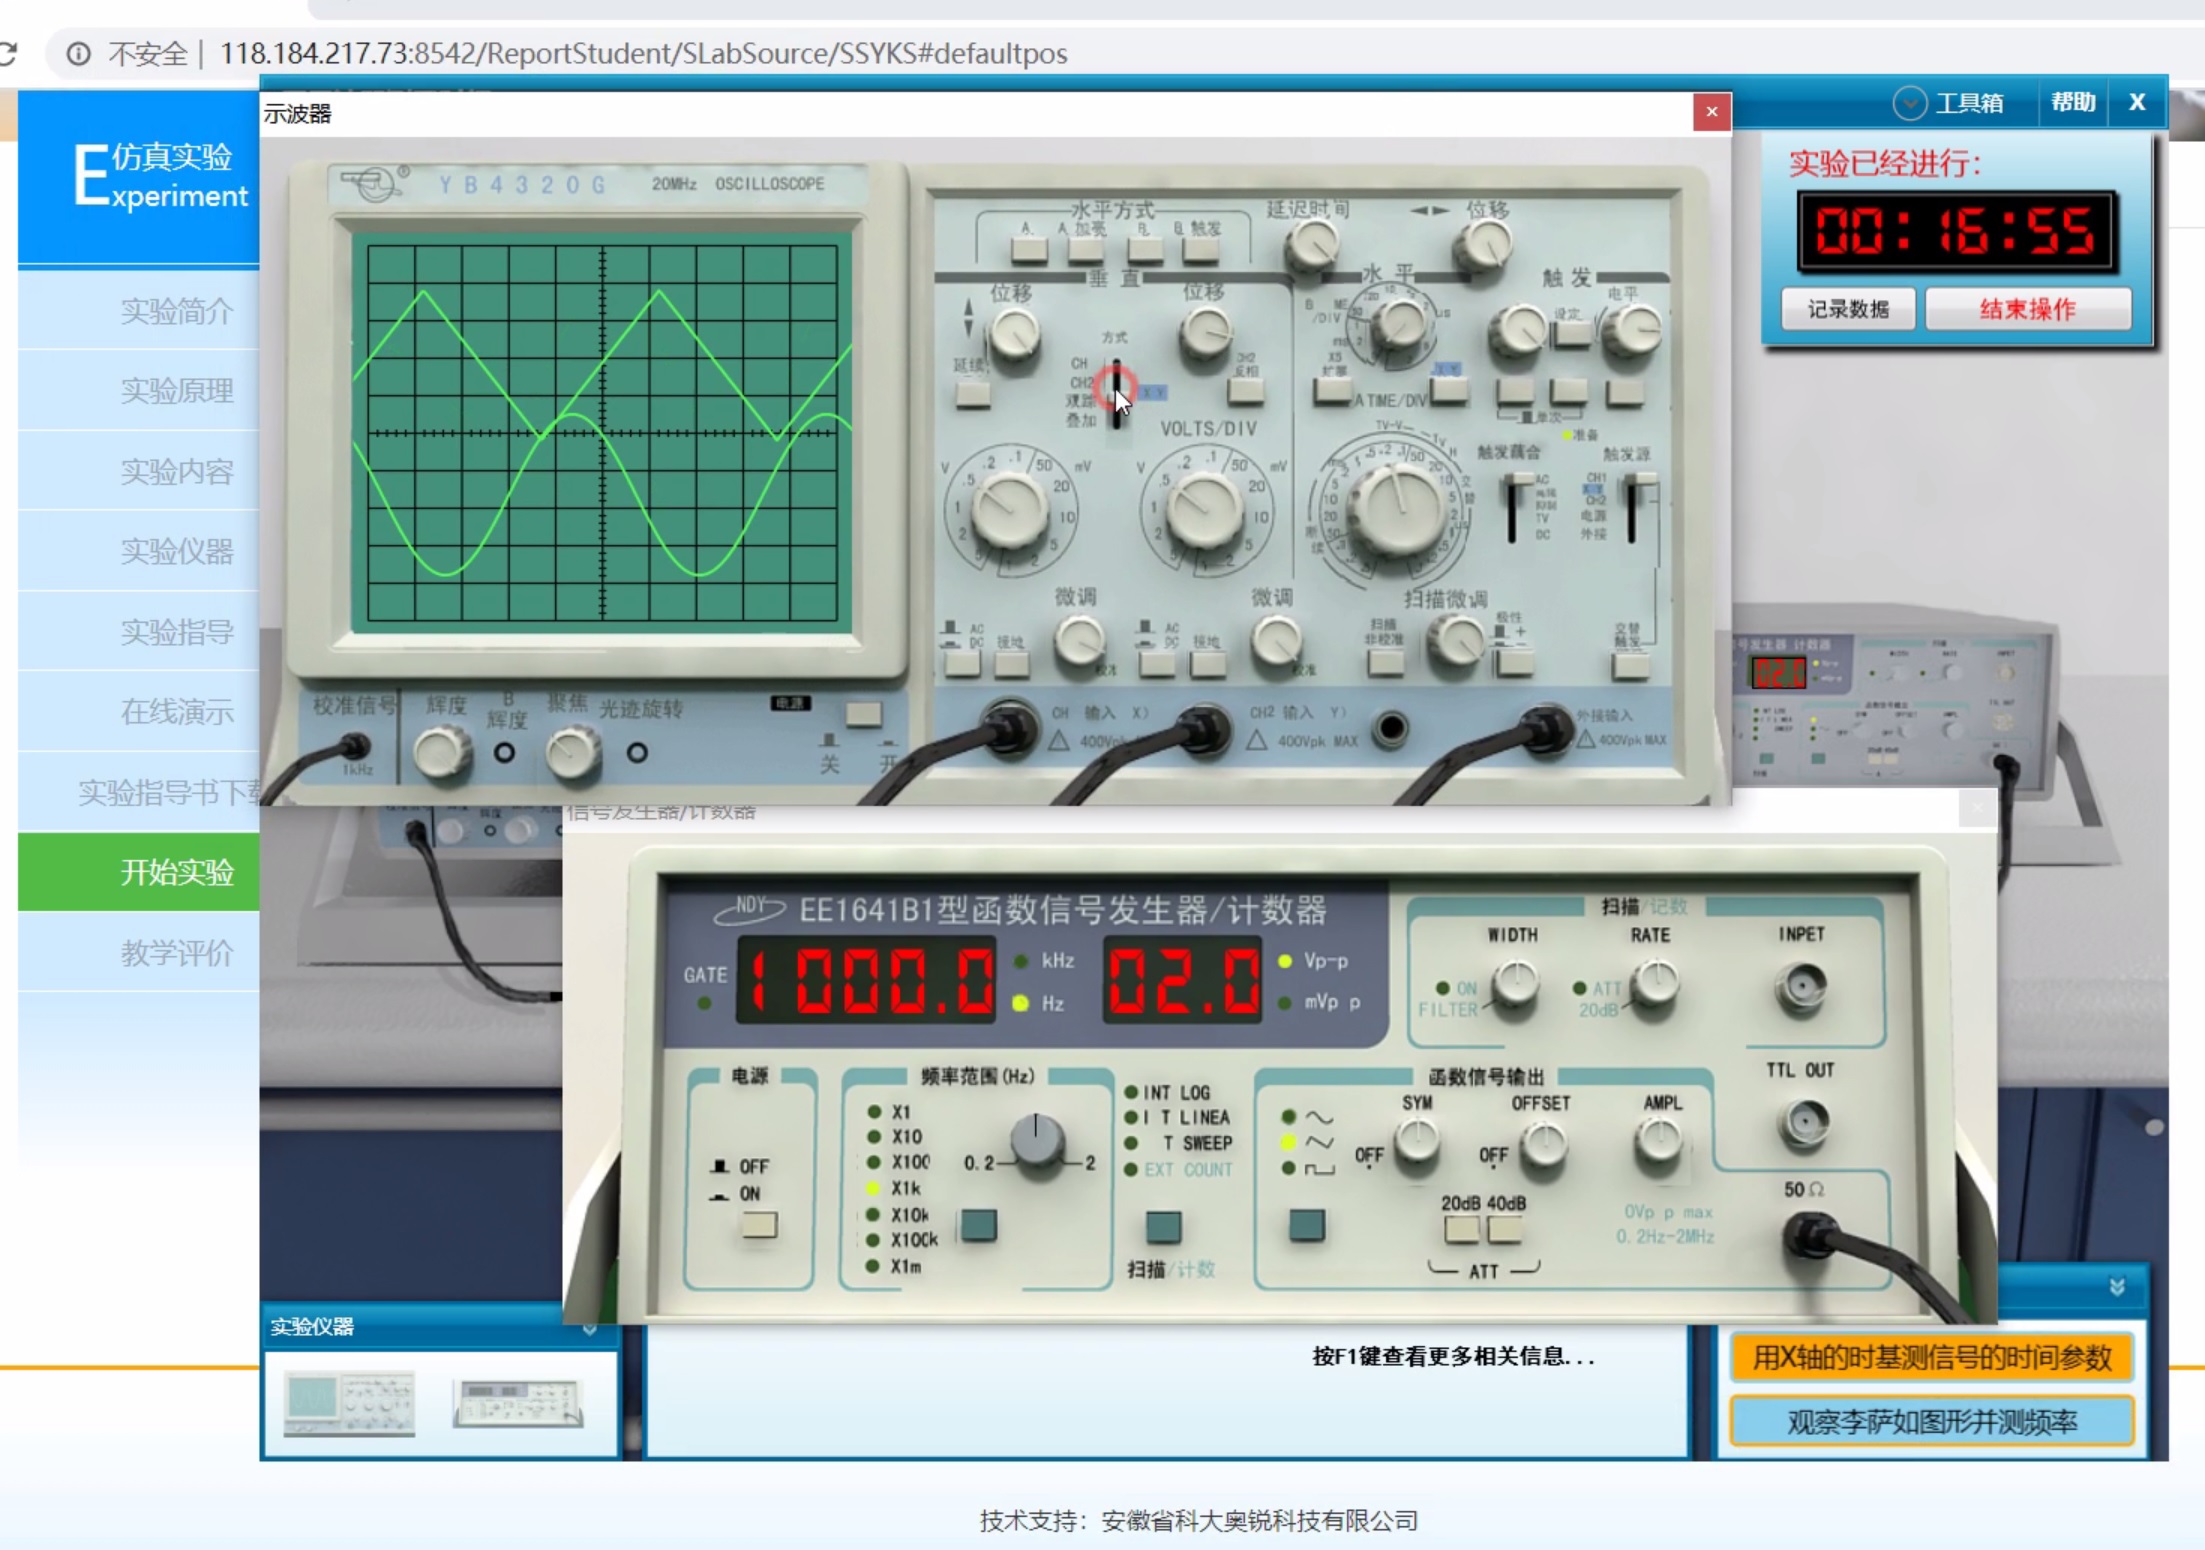
Task: Click the 记录数据 button
Action: (1847, 309)
